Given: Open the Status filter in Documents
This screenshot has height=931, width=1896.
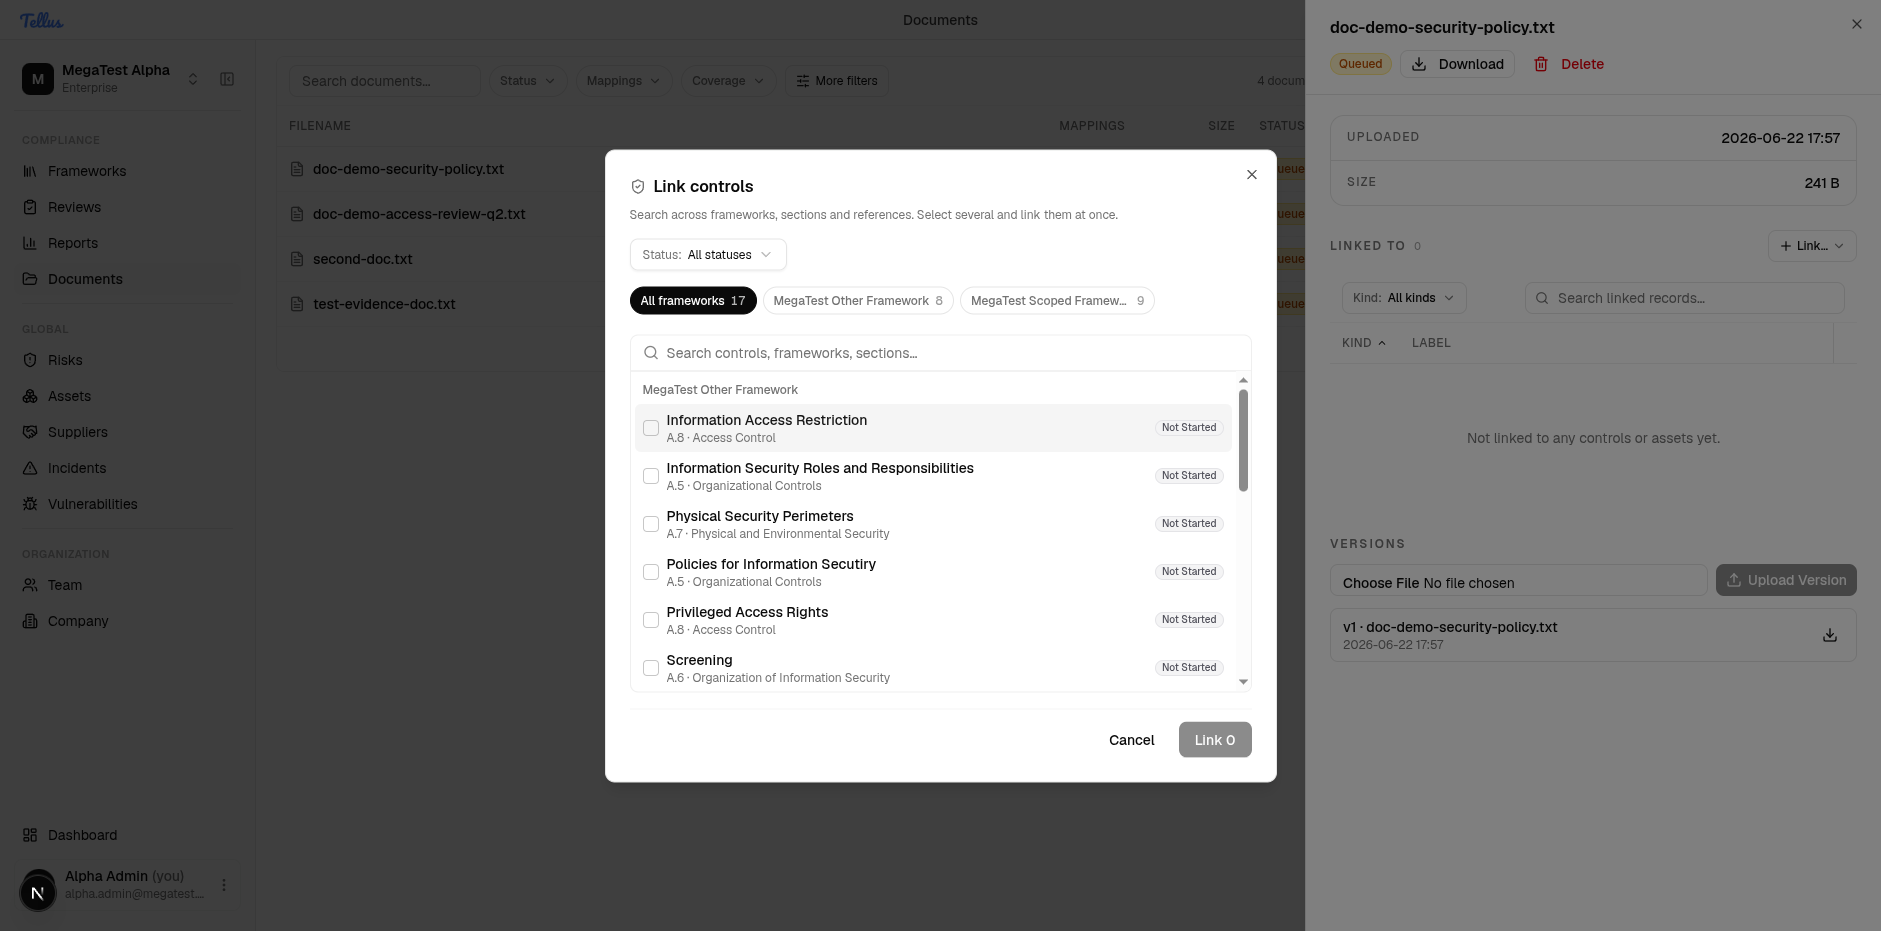Looking at the screenshot, I should 528,81.
